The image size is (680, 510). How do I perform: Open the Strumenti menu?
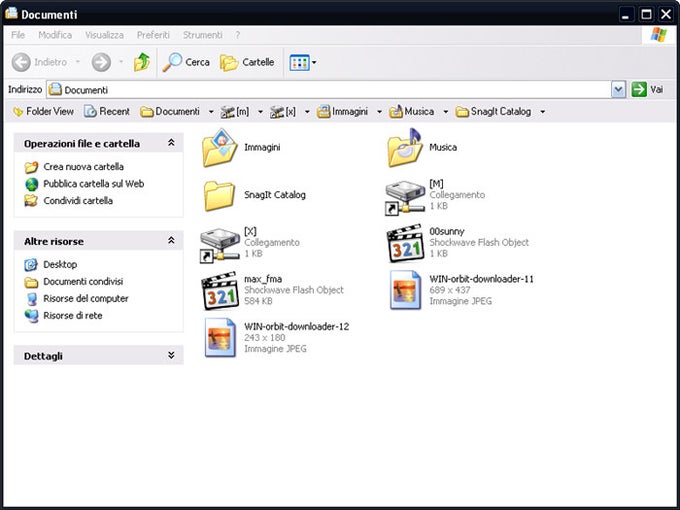[203, 35]
